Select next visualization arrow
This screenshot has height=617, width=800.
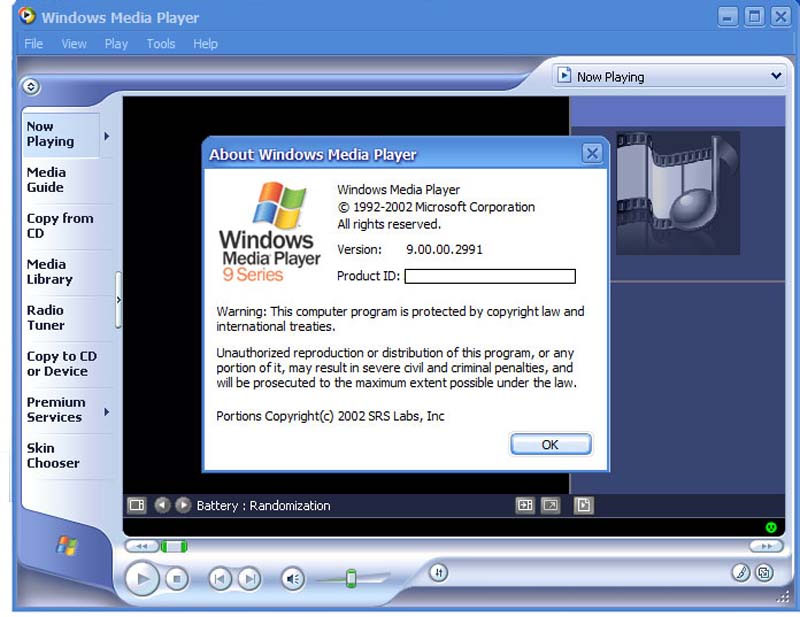coord(183,505)
